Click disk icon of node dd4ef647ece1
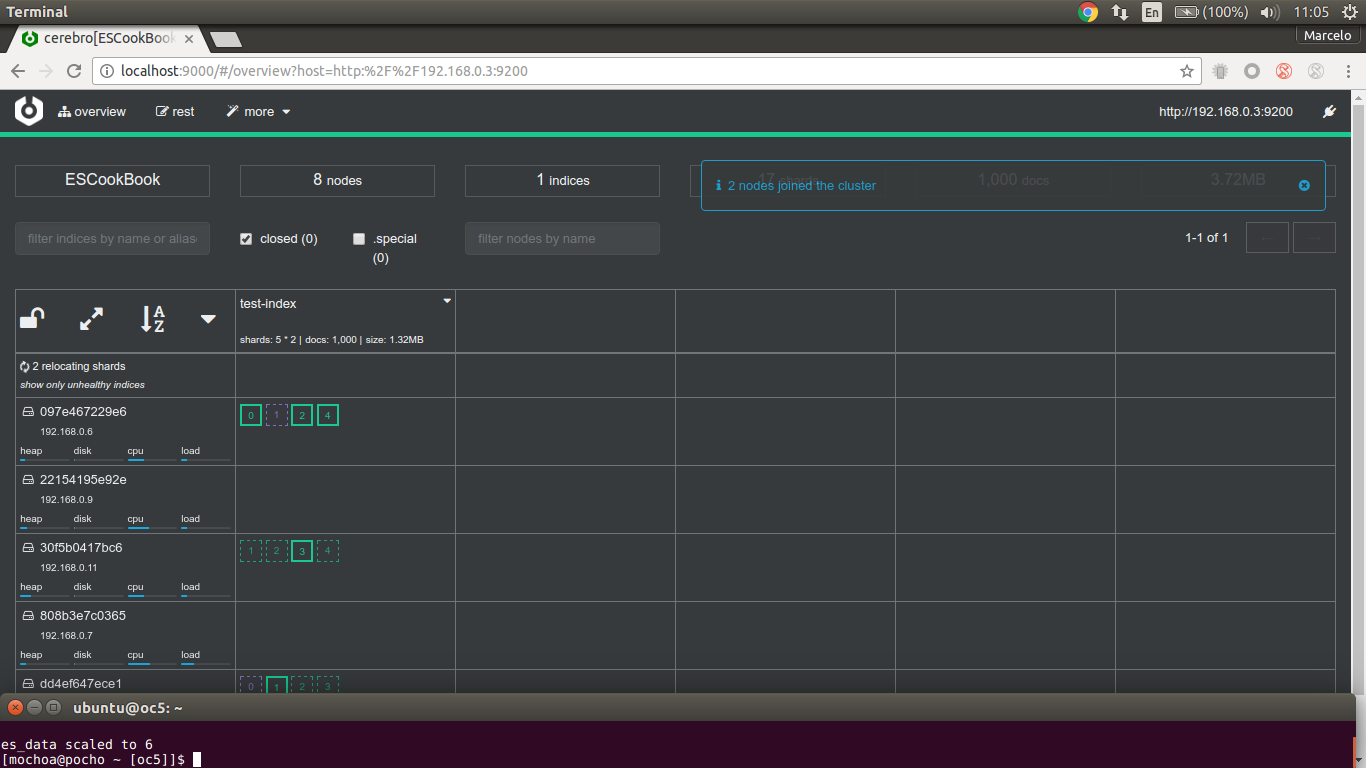This screenshot has width=1366, height=768. pos(28,684)
